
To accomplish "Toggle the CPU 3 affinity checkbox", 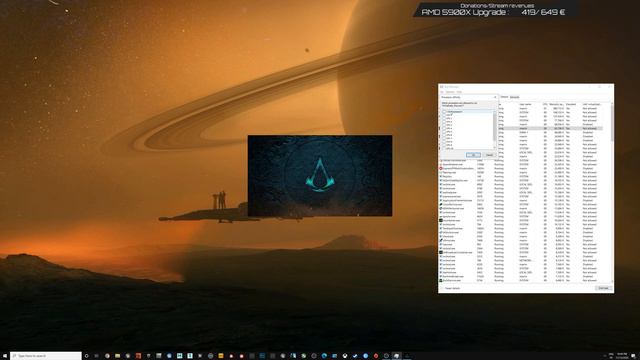I will pyautogui.click(x=444, y=125).
